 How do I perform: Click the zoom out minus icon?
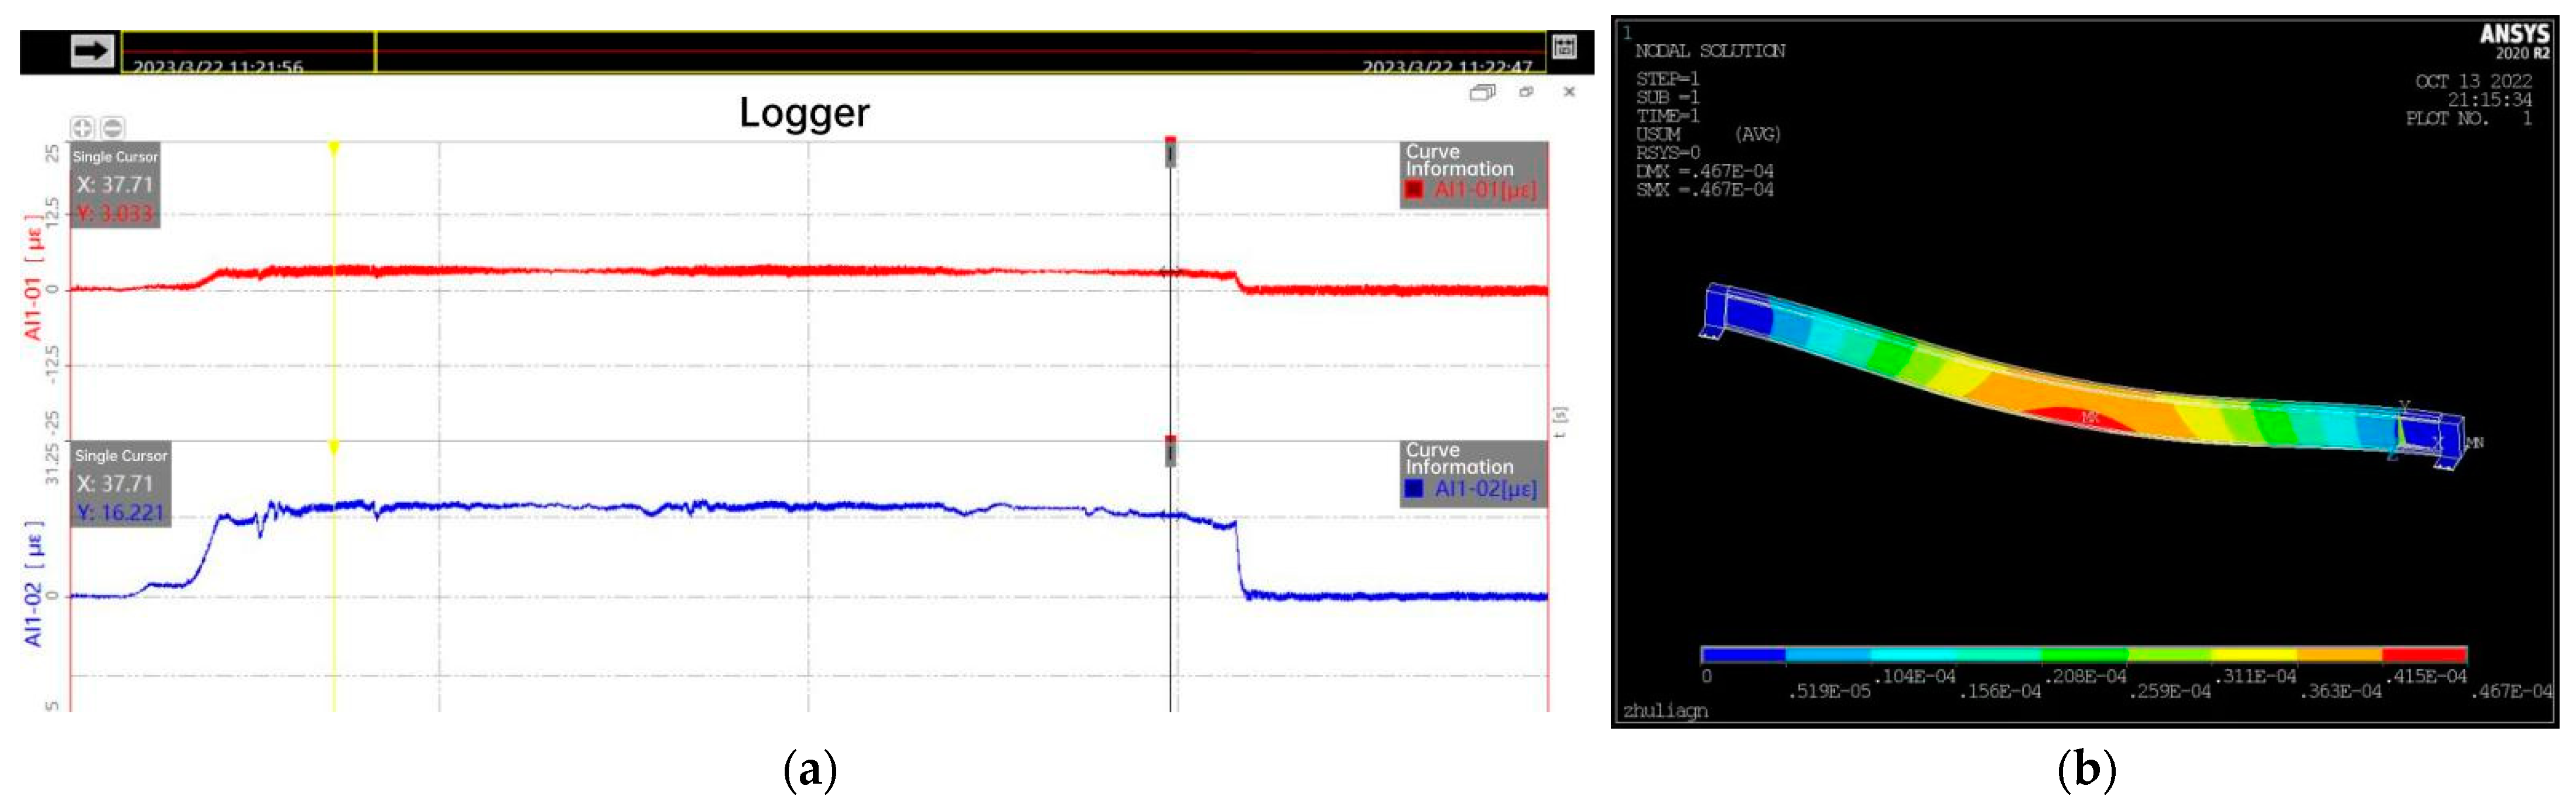coord(113,128)
